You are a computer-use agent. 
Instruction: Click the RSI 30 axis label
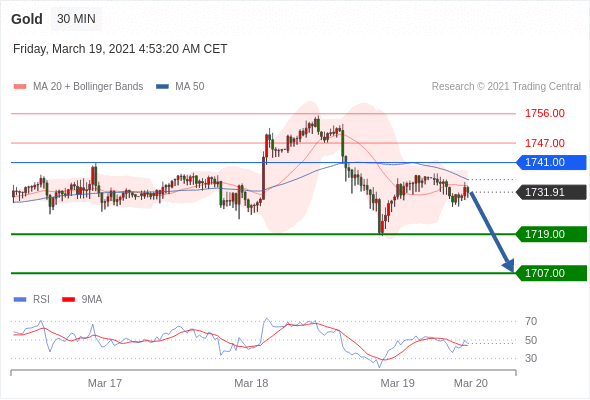pyautogui.click(x=531, y=358)
